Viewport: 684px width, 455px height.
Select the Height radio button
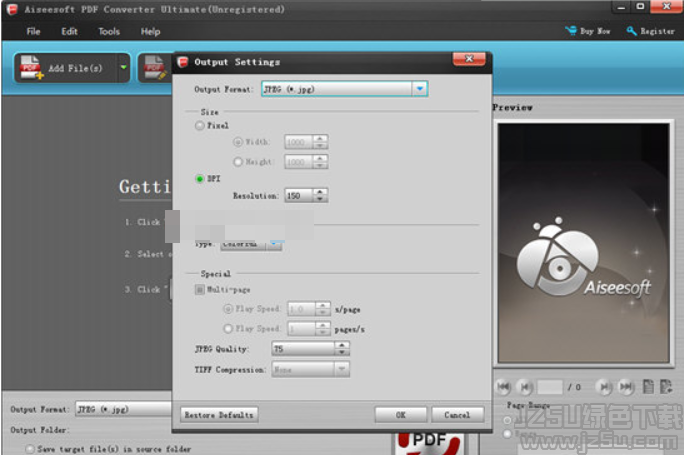[238, 162]
